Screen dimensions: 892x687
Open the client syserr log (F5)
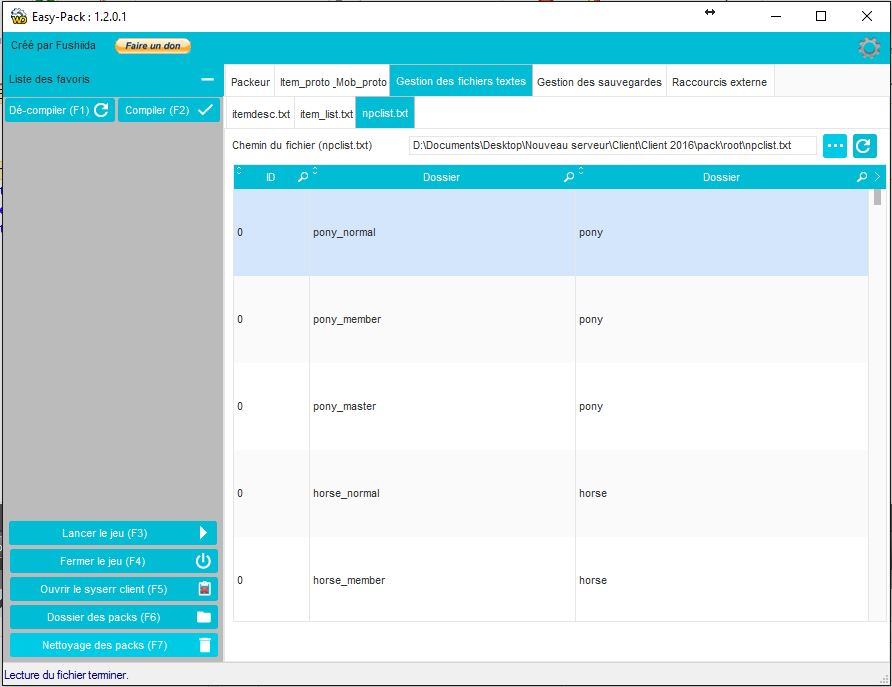pos(113,589)
